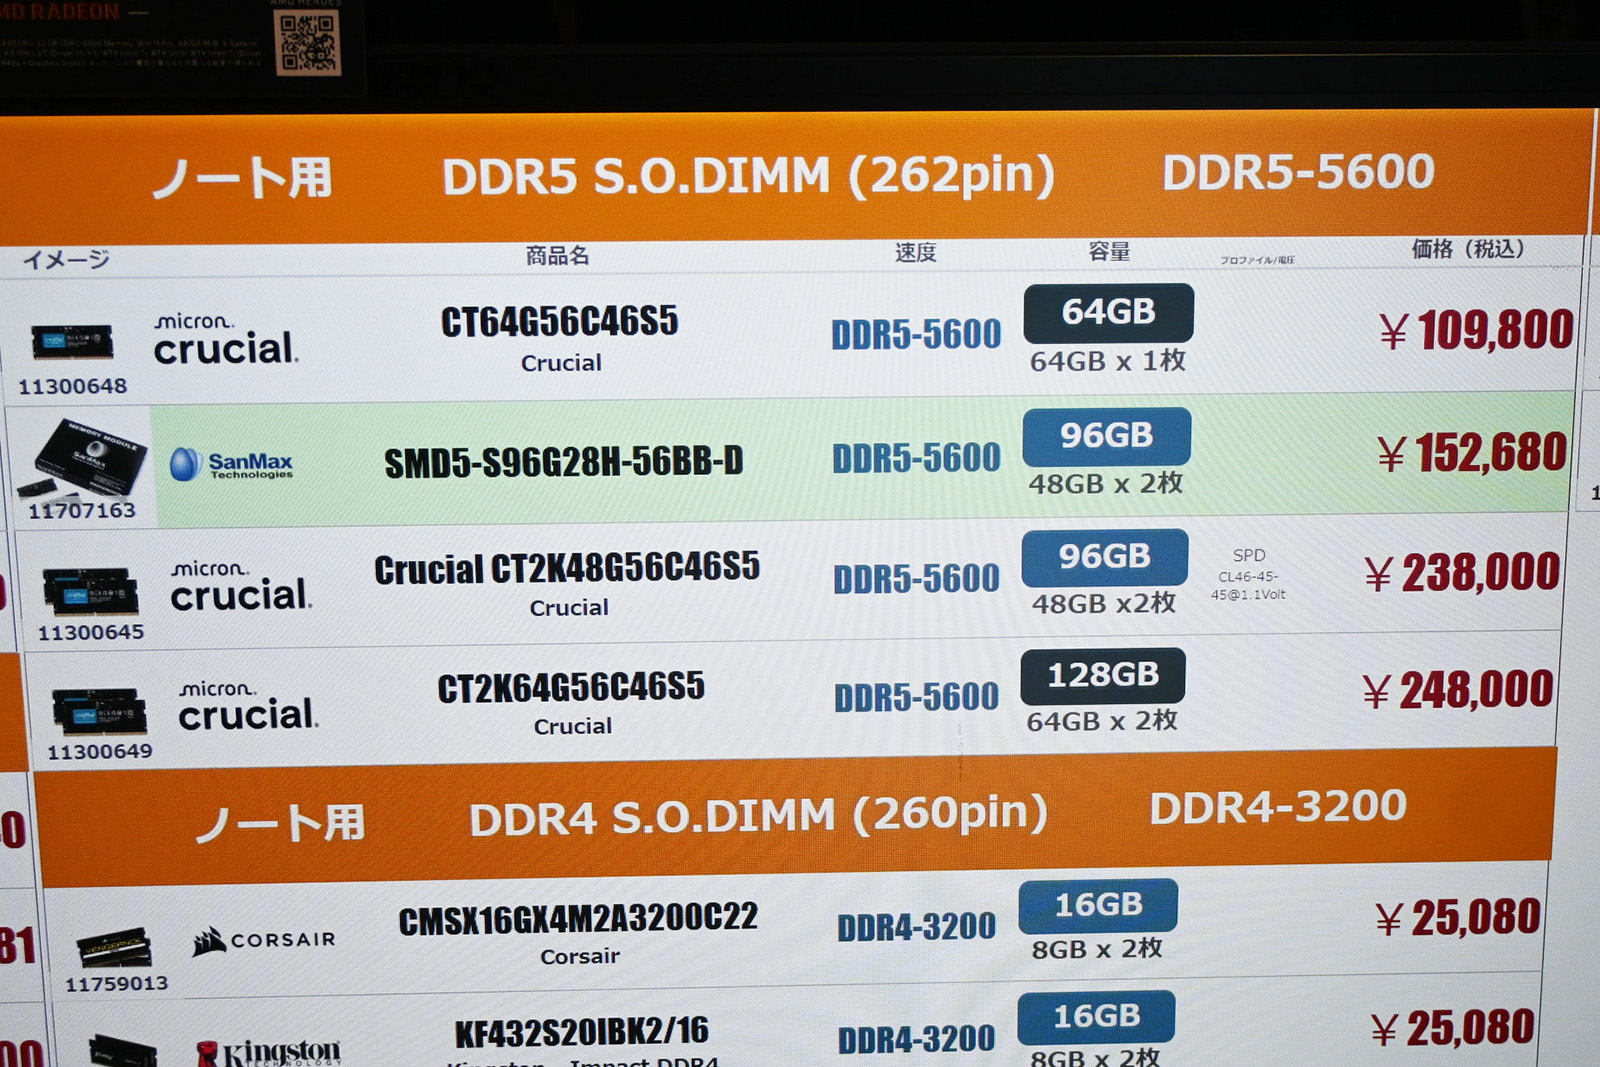Click the DDR4-3200 heading in the orange banner
The width and height of the screenshot is (1600, 1067).
[1278, 807]
